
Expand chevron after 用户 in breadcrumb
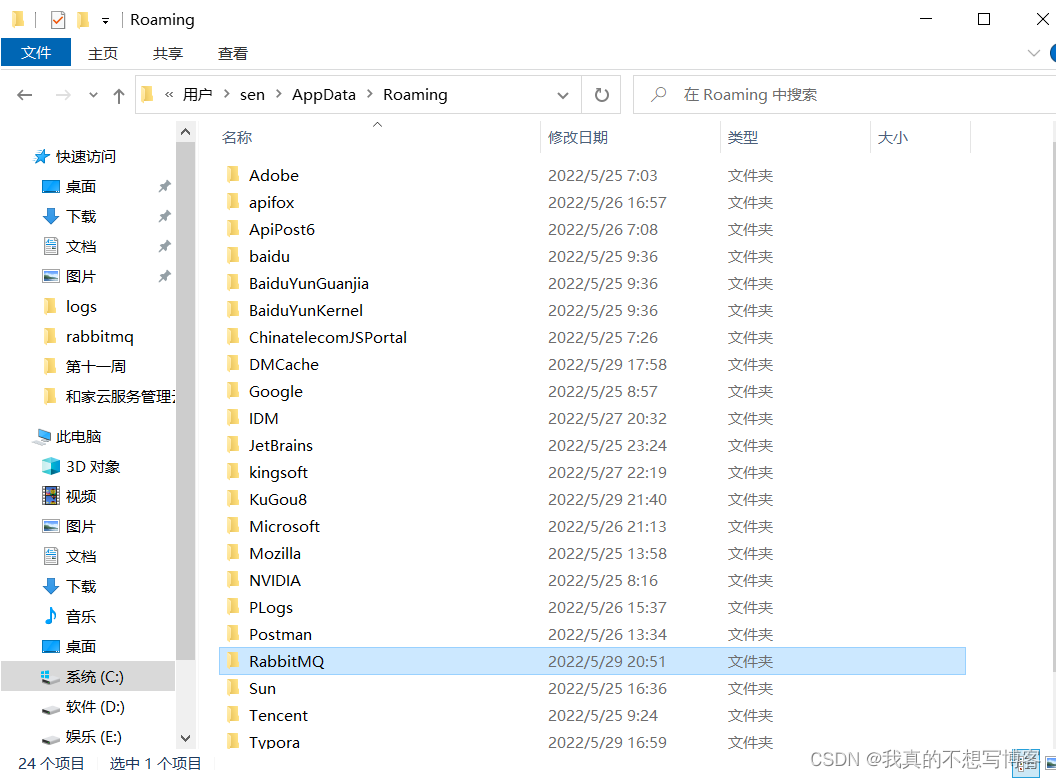pos(226,94)
